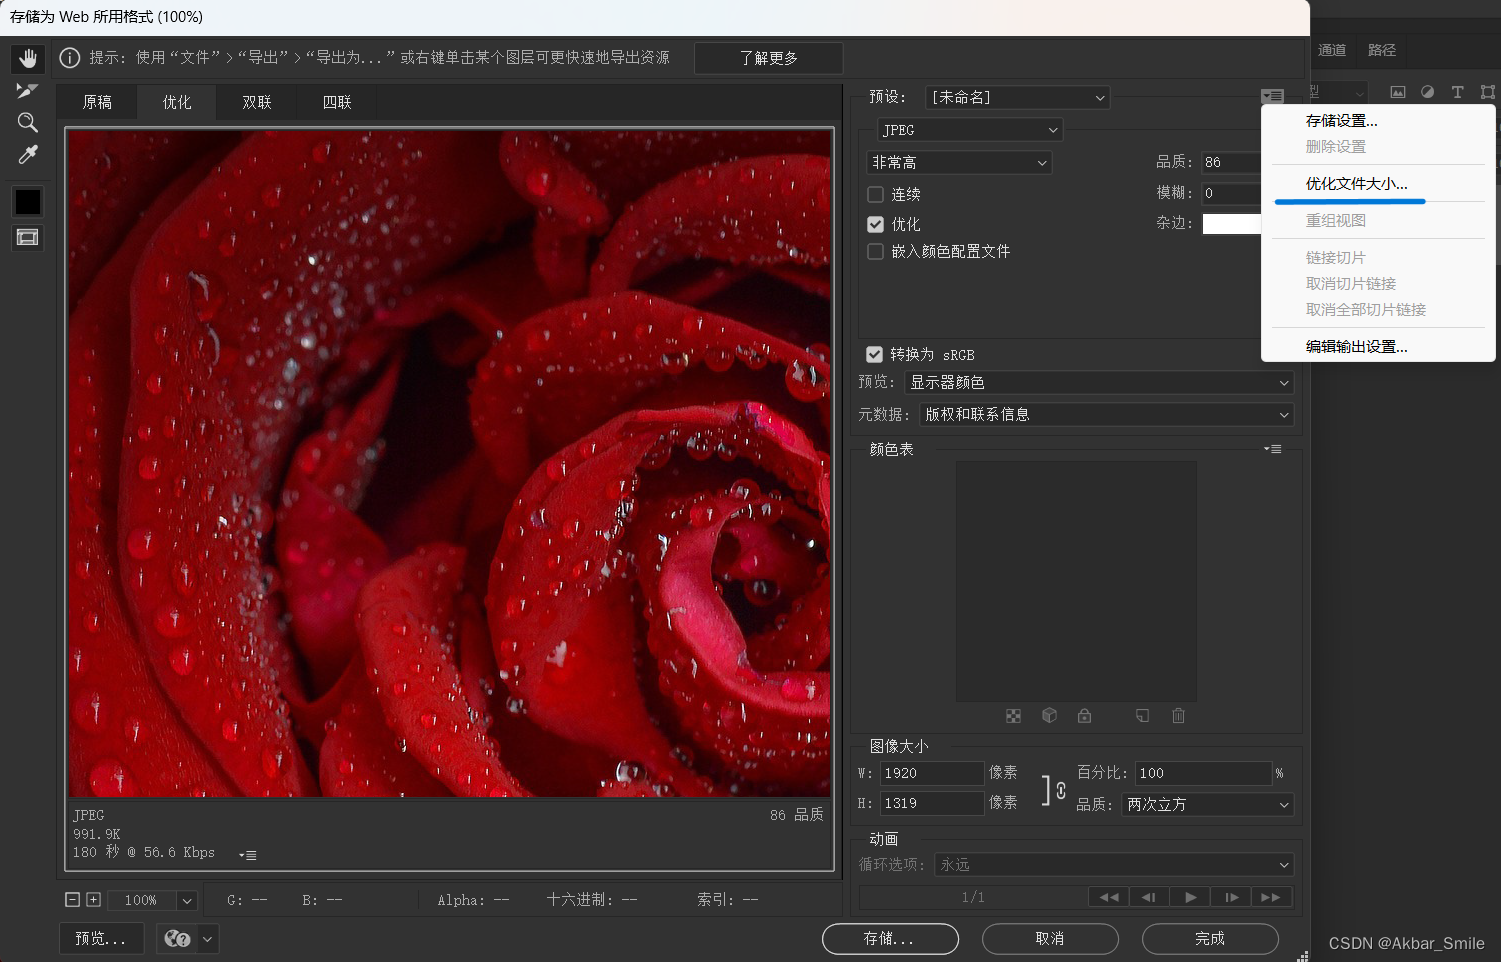Select the Zoom tool in the toolbox
1501x962 pixels.
(28, 123)
